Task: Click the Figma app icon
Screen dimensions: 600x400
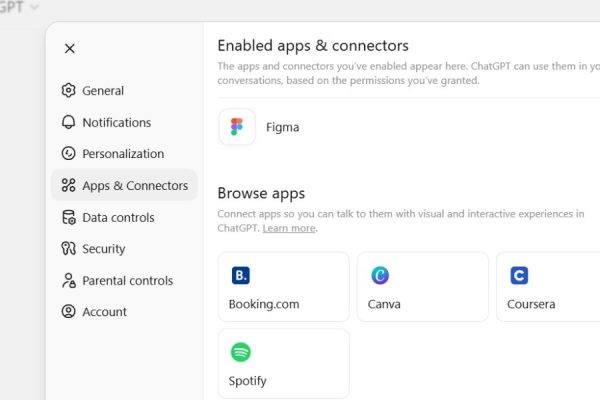Action: (237, 127)
